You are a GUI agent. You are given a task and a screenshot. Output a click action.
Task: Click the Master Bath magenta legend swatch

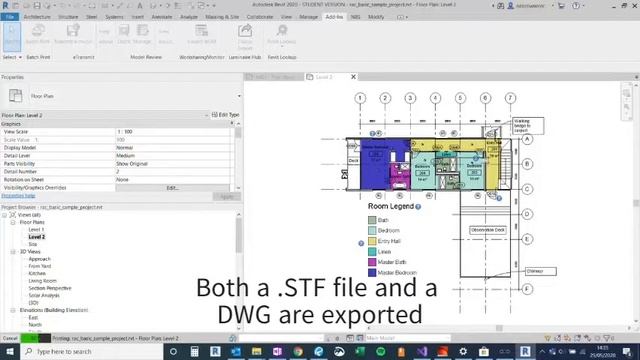pos(372,262)
